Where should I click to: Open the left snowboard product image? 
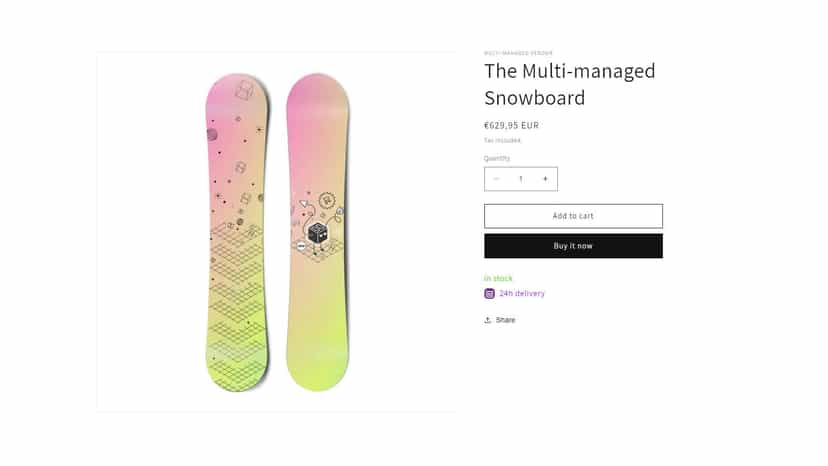237,232
